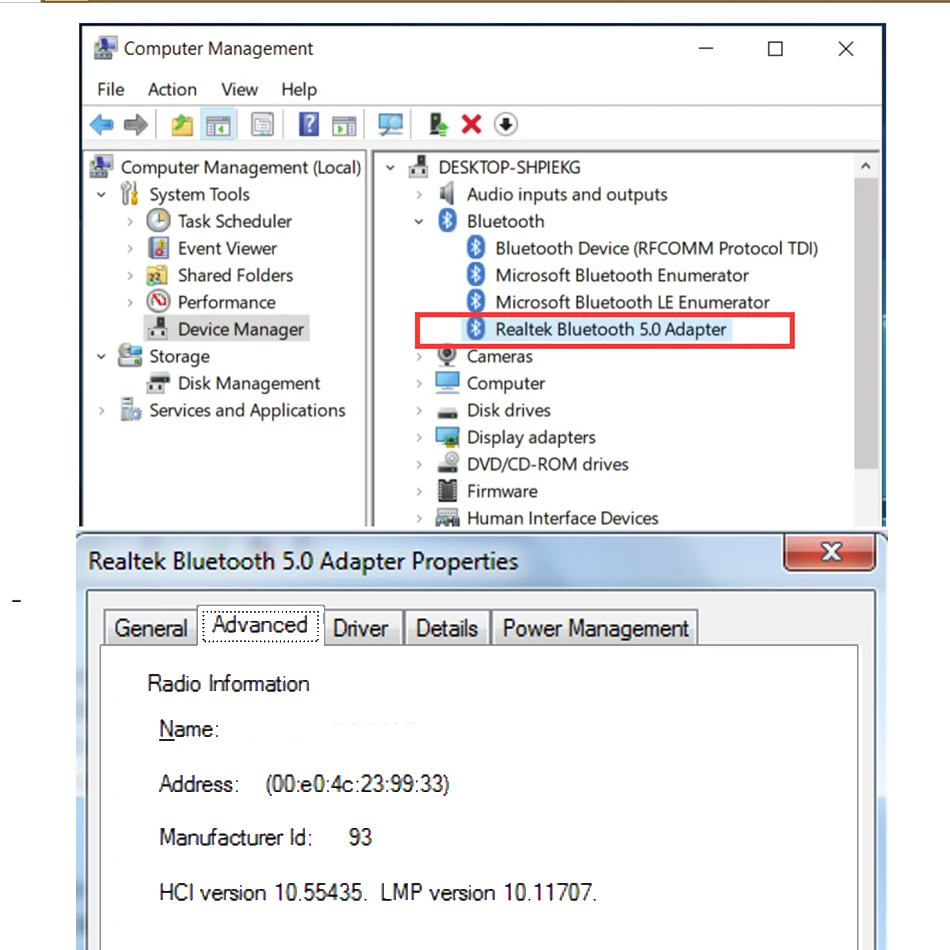Viewport: 950px width, 950px height.
Task: Click the blue Help question mark icon
Action: click(x=308, y=125)
